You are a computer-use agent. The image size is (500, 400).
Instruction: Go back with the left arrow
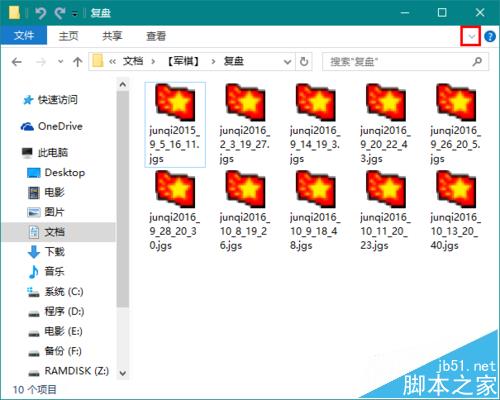(16, 62)
